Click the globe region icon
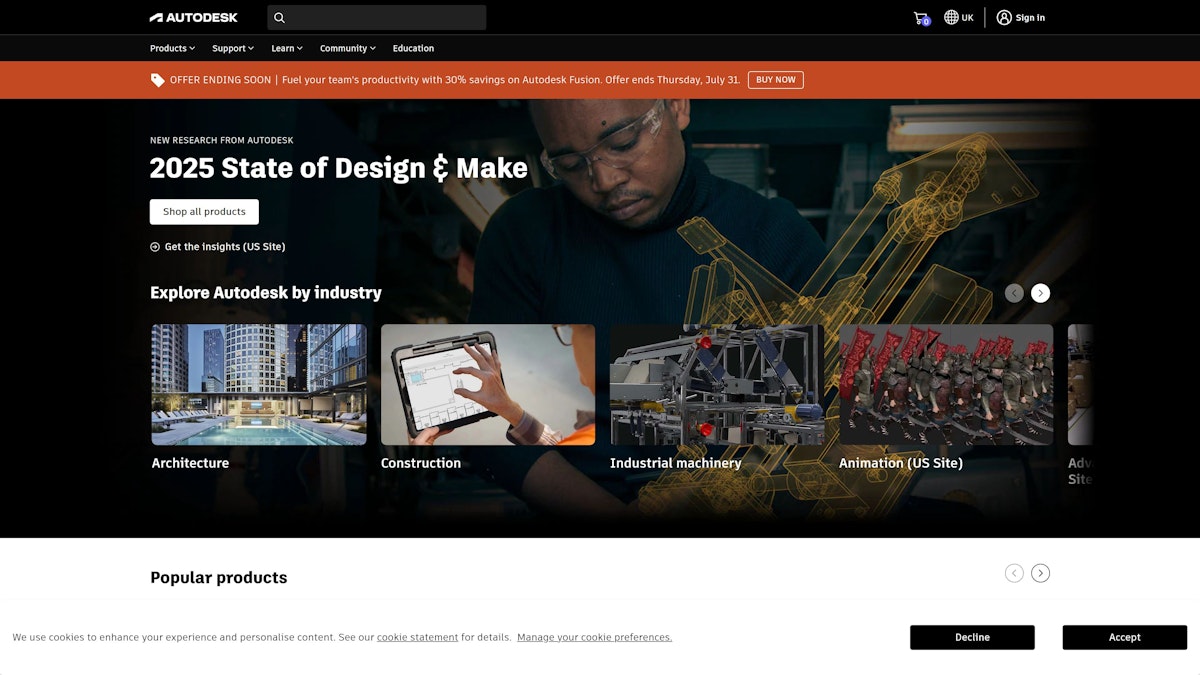 pyautogui.click(x=951, y=17)
